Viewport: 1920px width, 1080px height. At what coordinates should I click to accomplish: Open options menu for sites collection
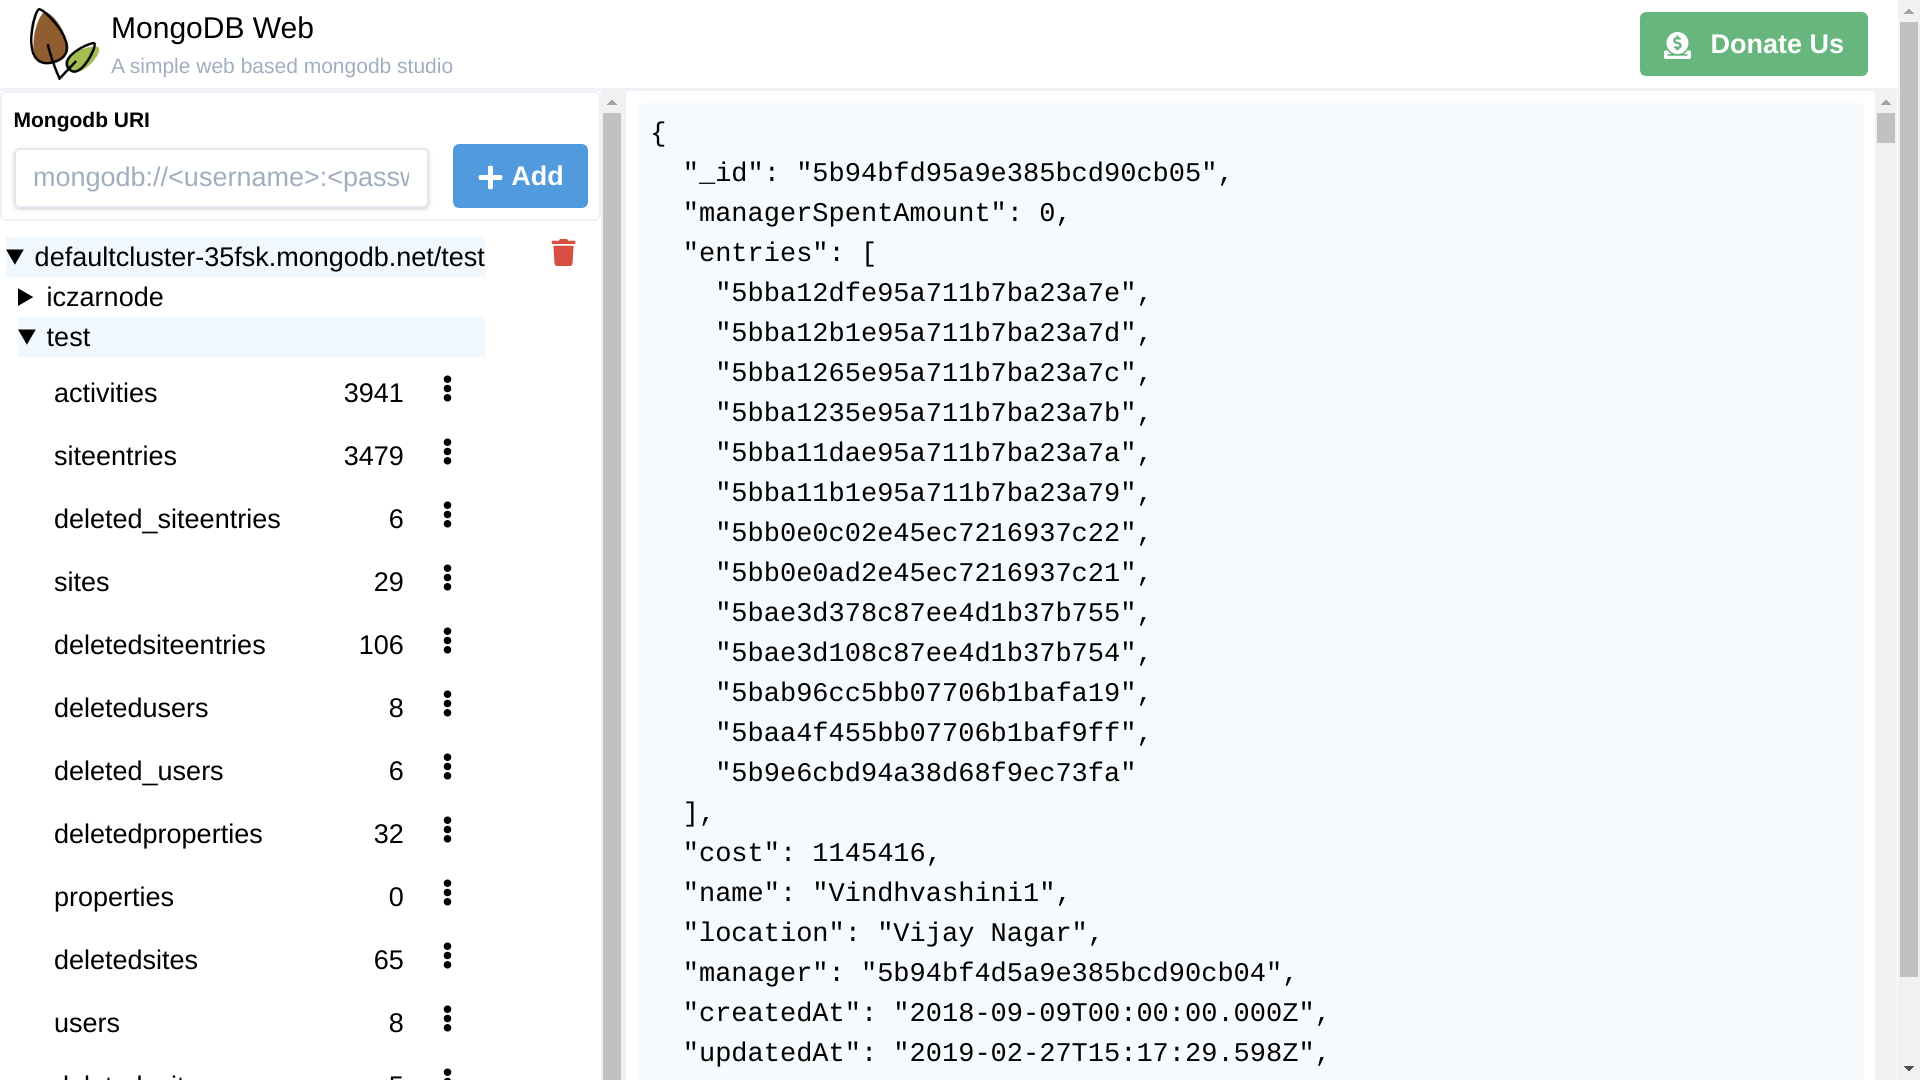(447, 578)
